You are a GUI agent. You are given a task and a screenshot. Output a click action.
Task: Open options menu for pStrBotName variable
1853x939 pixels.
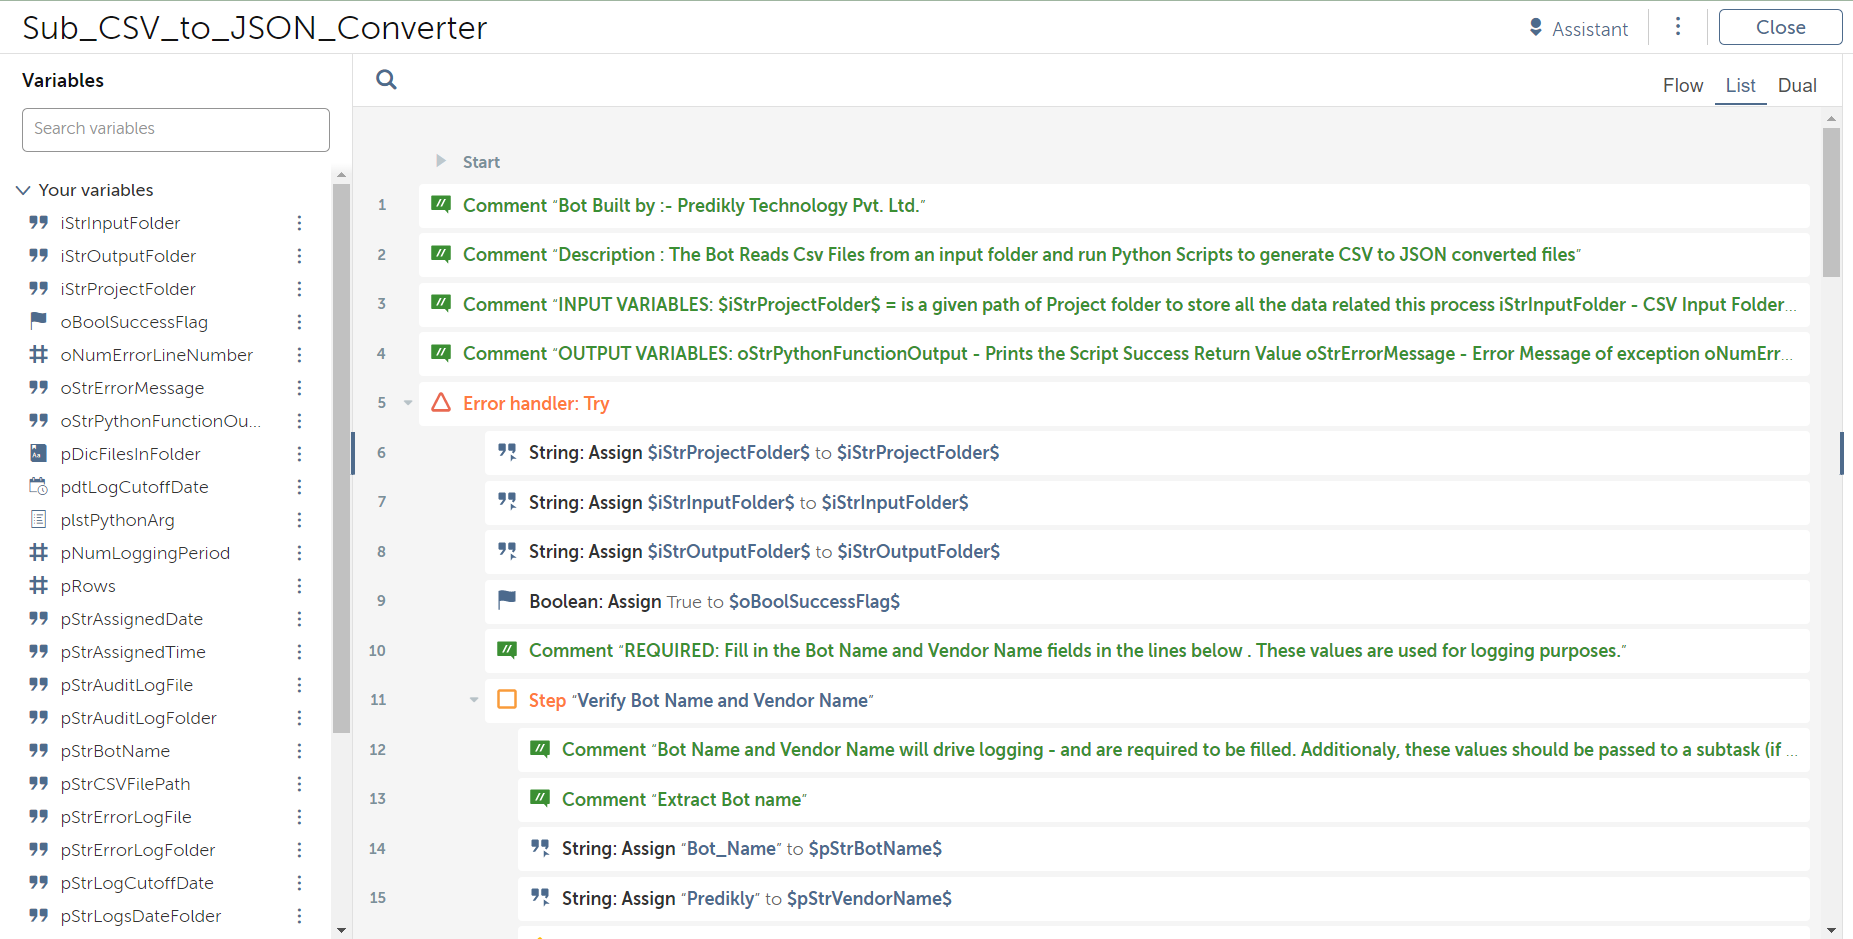tap(299, 751)
